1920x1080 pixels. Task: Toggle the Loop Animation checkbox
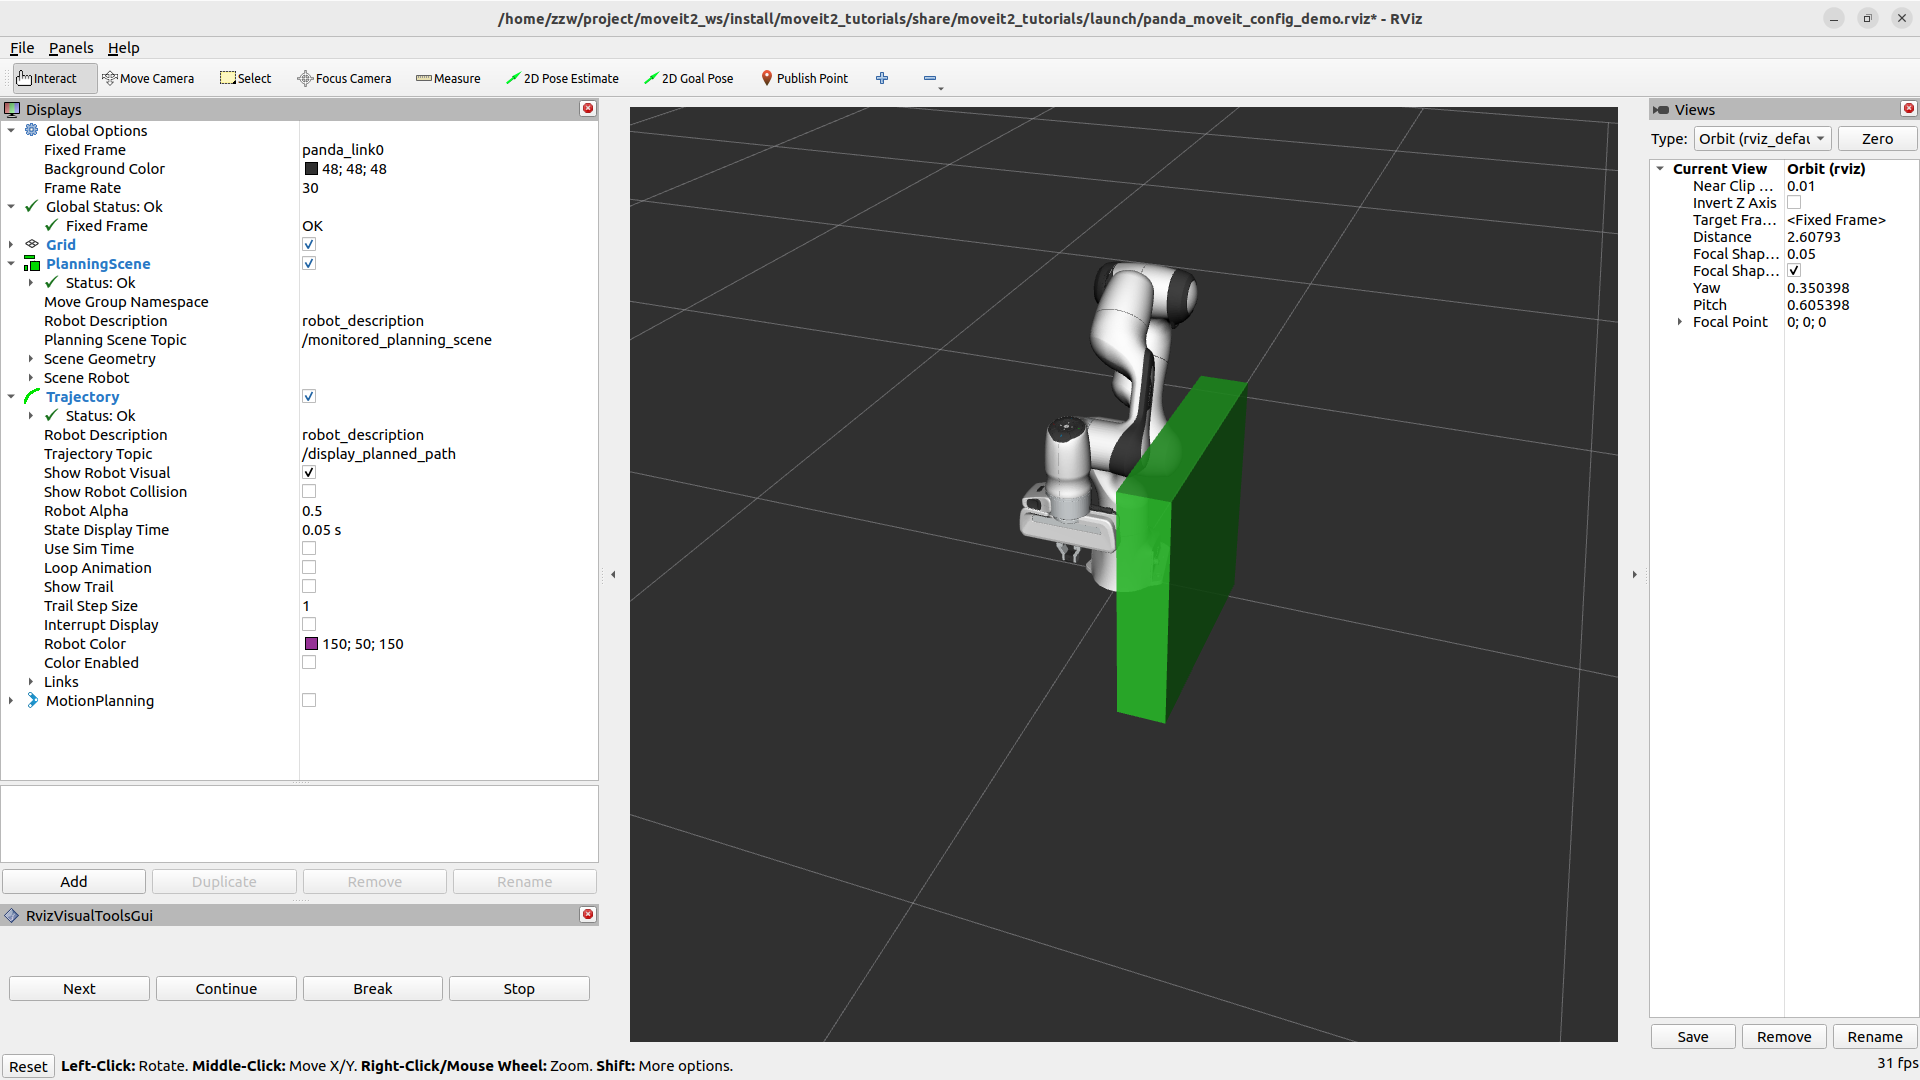pos(309,567)
